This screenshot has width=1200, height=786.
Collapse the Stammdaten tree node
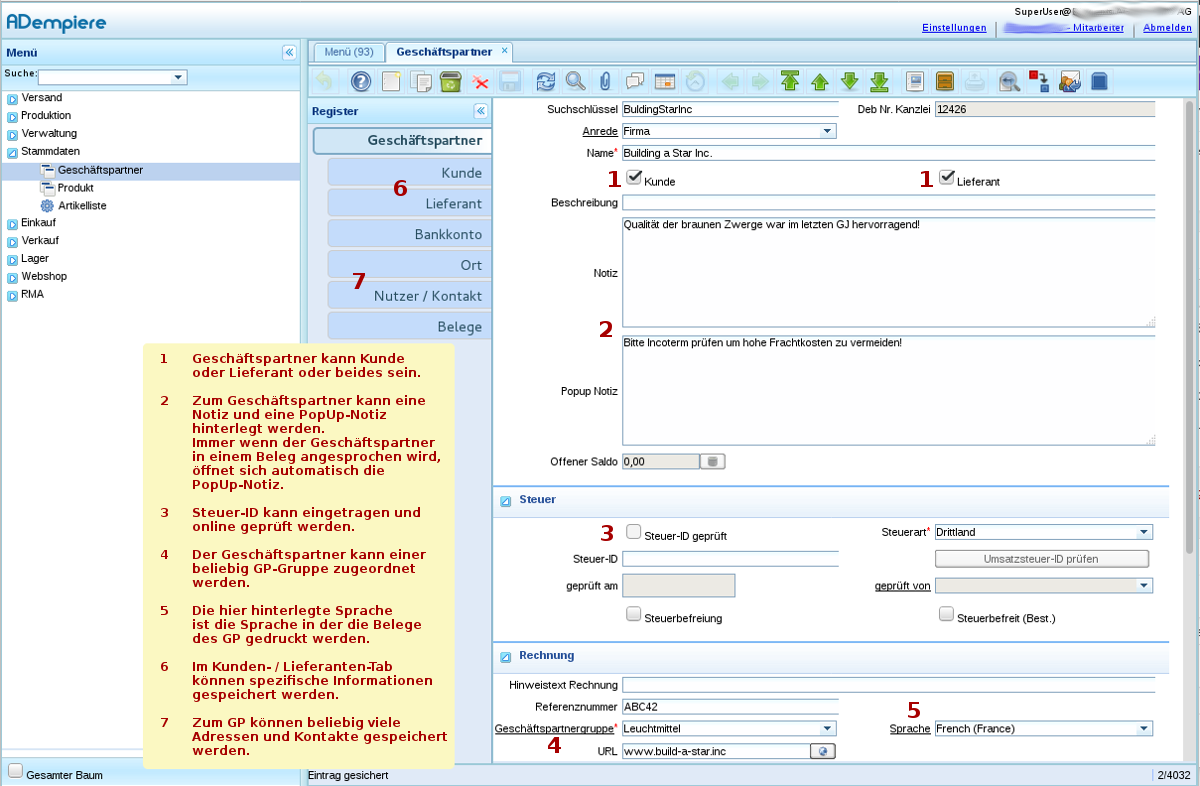click(x=12, y=152)
